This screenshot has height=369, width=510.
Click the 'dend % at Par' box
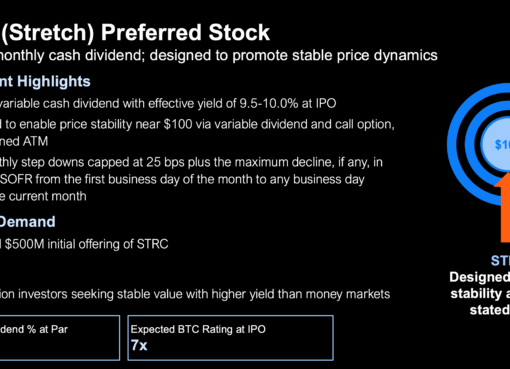pyautogui.click(x=60, y=338)
